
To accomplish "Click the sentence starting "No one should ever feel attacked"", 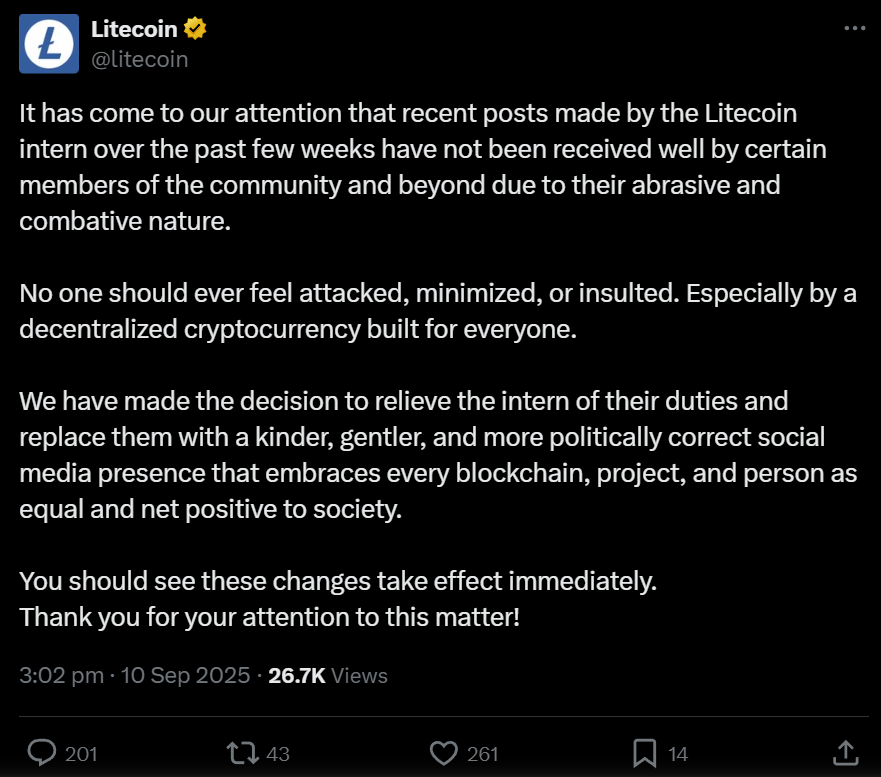I will coord(438,311).
